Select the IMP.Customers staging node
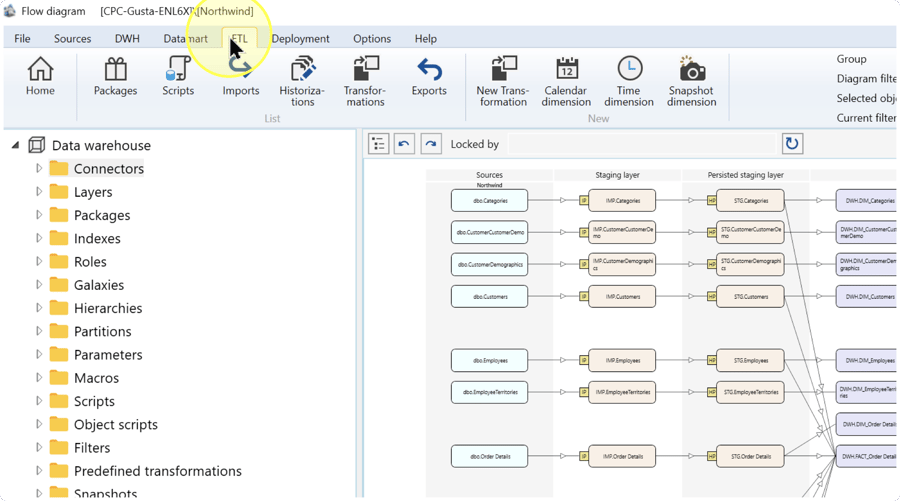The width and height of the screenshot is (900, 501). coord(622,297)
